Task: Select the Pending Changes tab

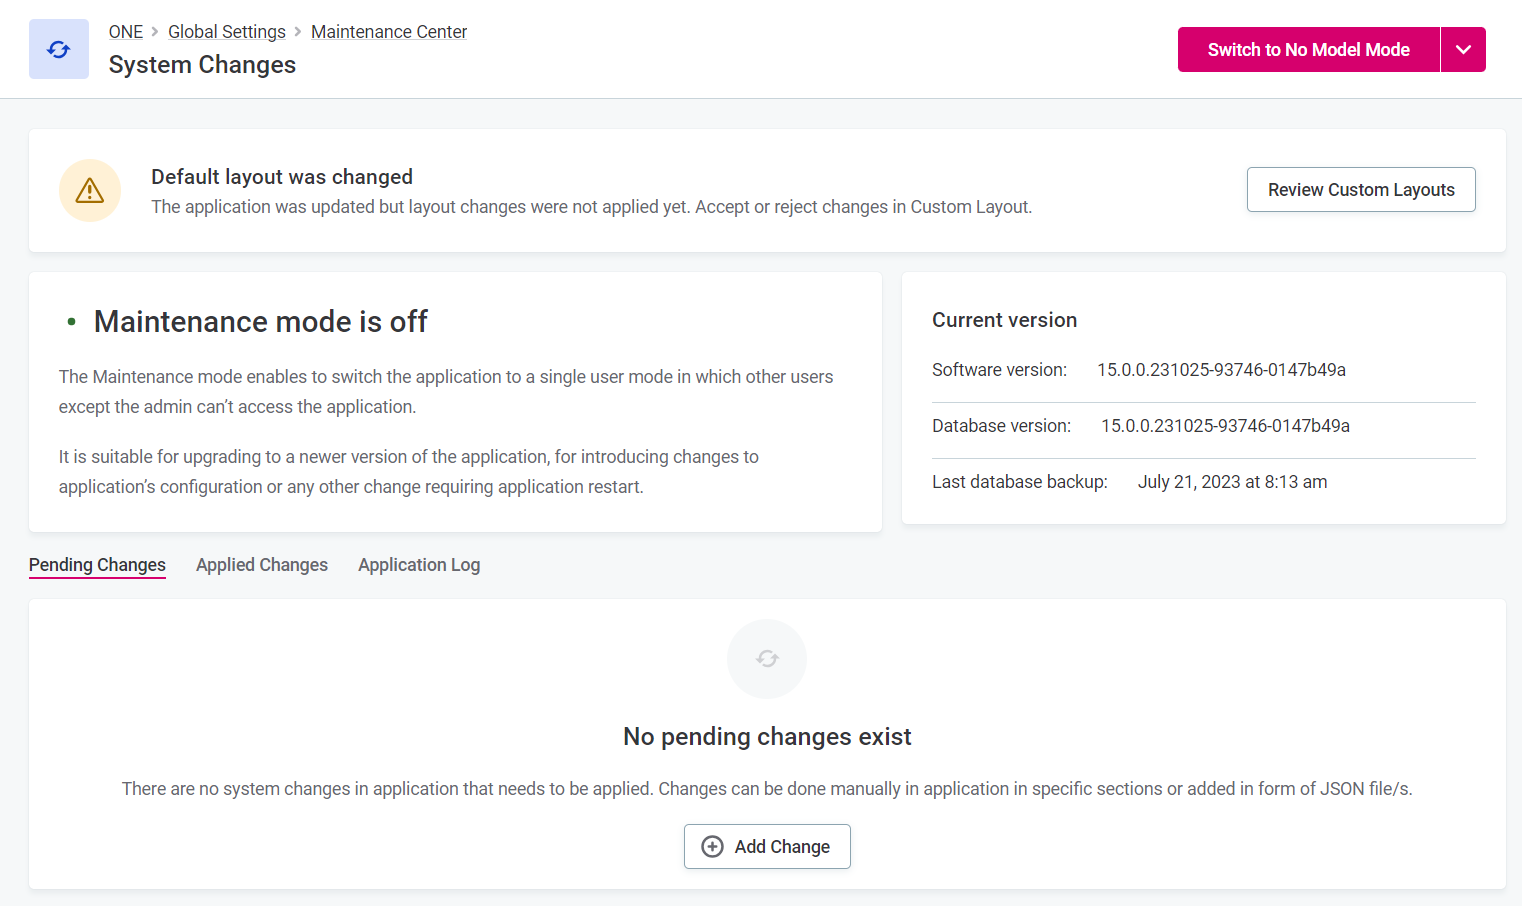Action: 97,564
